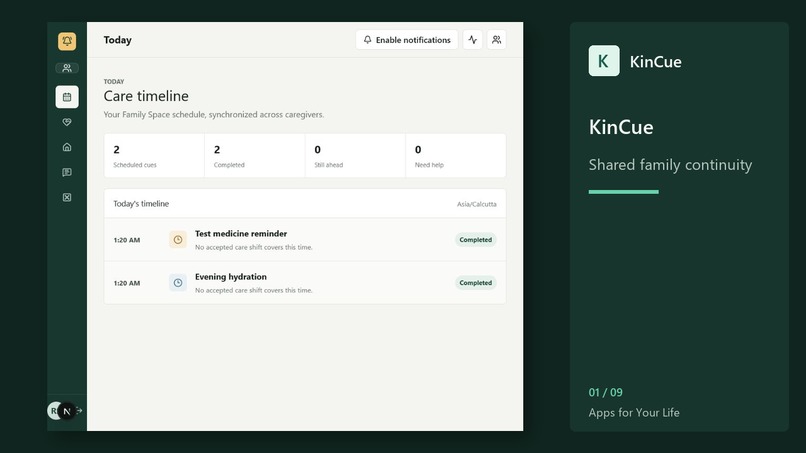Go to the home sidebar icon
The height and width of the screenshot is (453, 806).
(67, 147)
